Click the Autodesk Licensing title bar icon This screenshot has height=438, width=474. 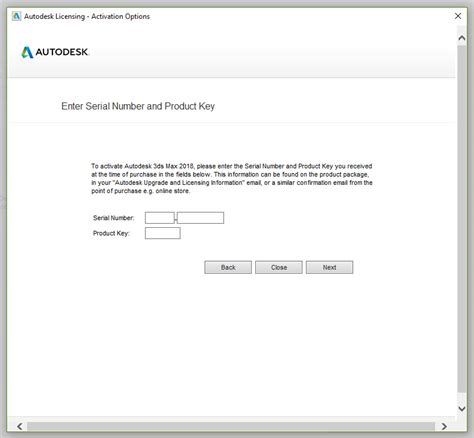pos(16,16)
